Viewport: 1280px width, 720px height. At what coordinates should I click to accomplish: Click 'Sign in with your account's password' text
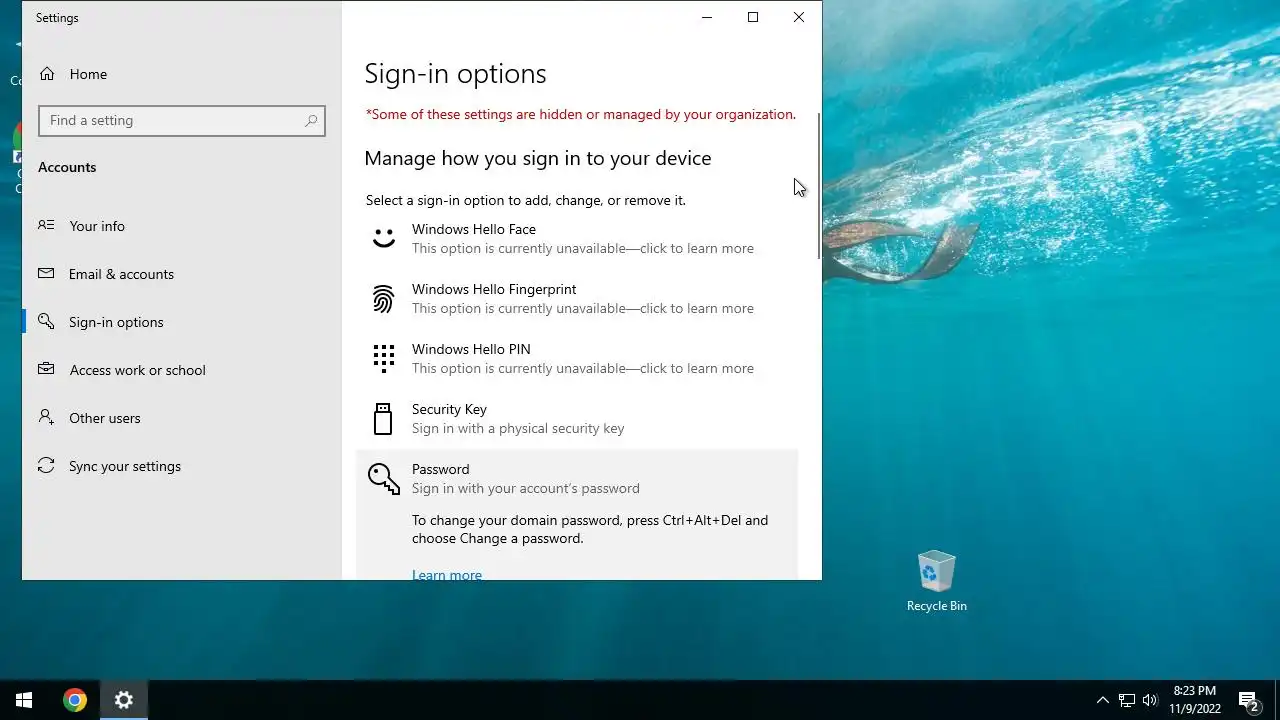tap(526, 488)
